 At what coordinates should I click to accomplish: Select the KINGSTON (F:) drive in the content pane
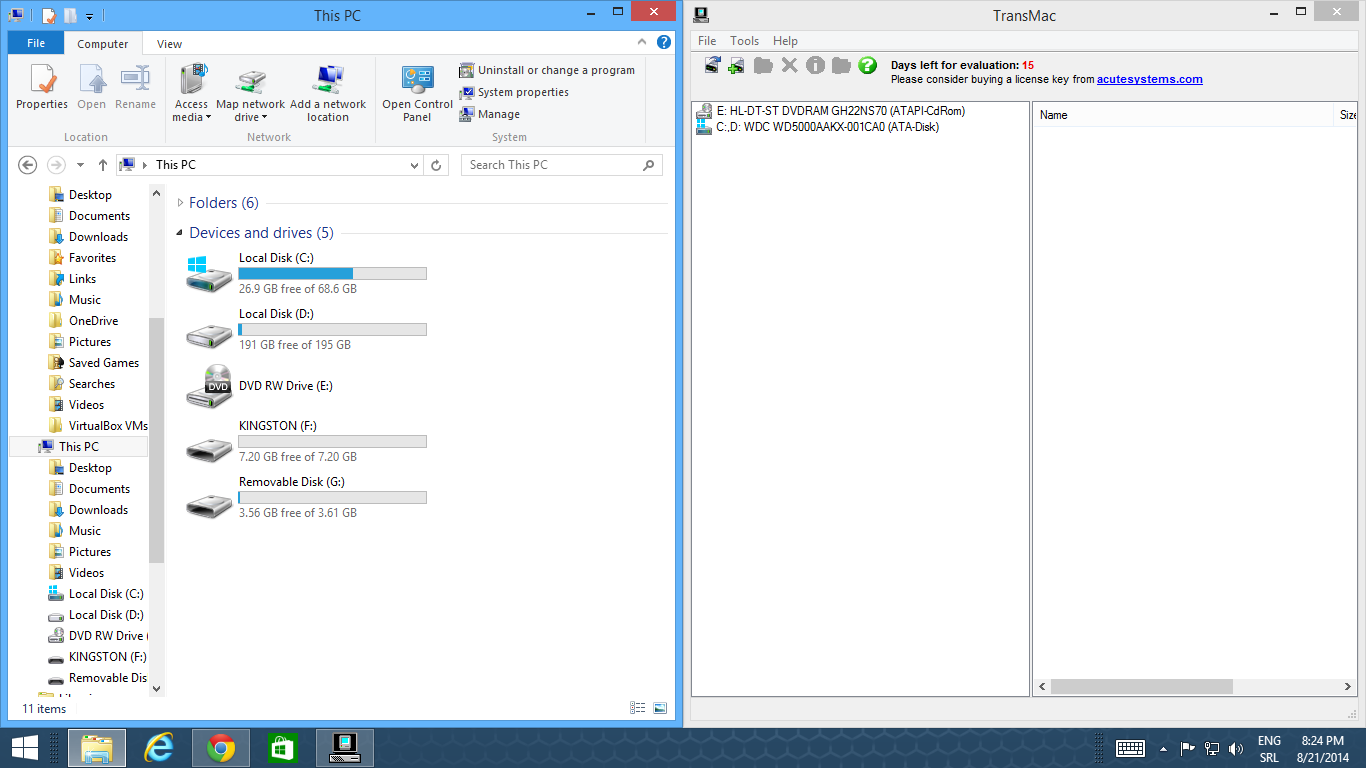pos(306,441)
